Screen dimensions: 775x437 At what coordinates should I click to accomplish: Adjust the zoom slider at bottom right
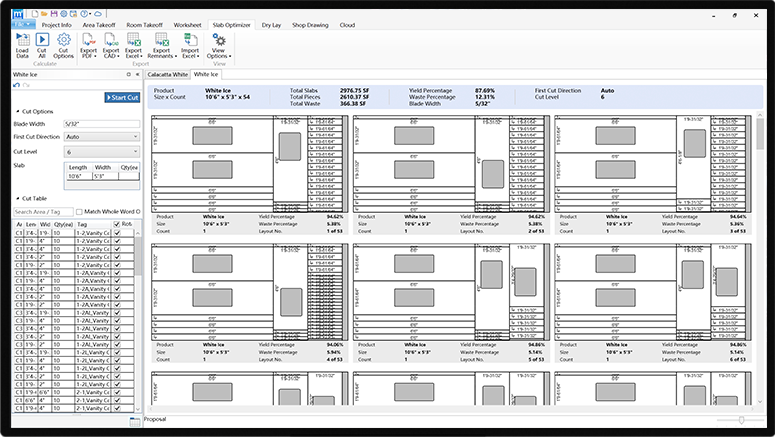coord(742,421)
